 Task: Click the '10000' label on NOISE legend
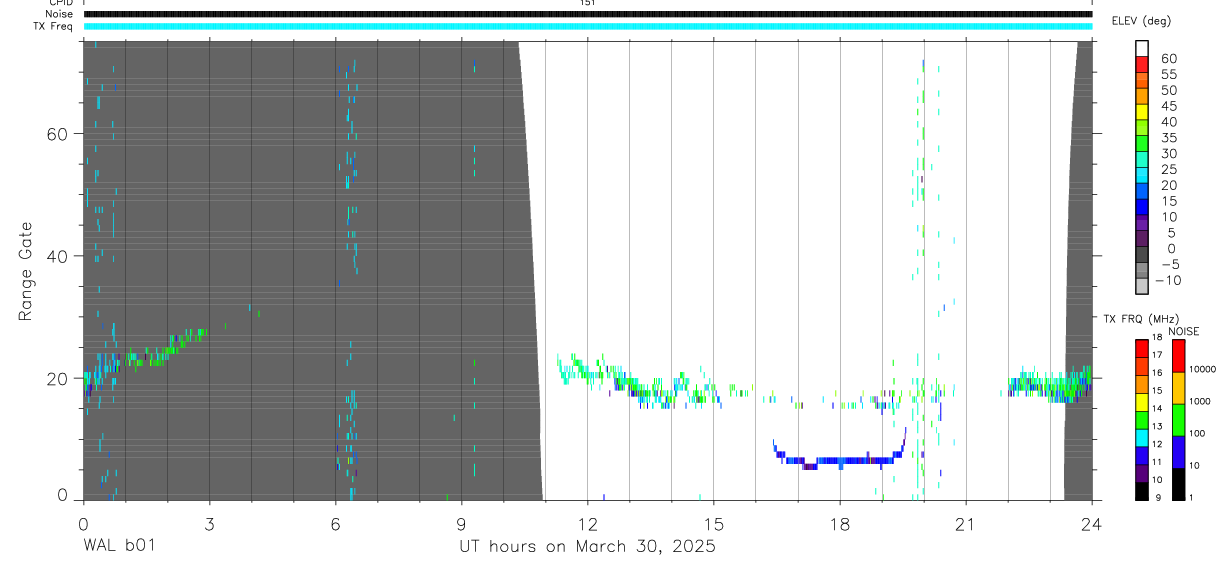pos(1202,370)
